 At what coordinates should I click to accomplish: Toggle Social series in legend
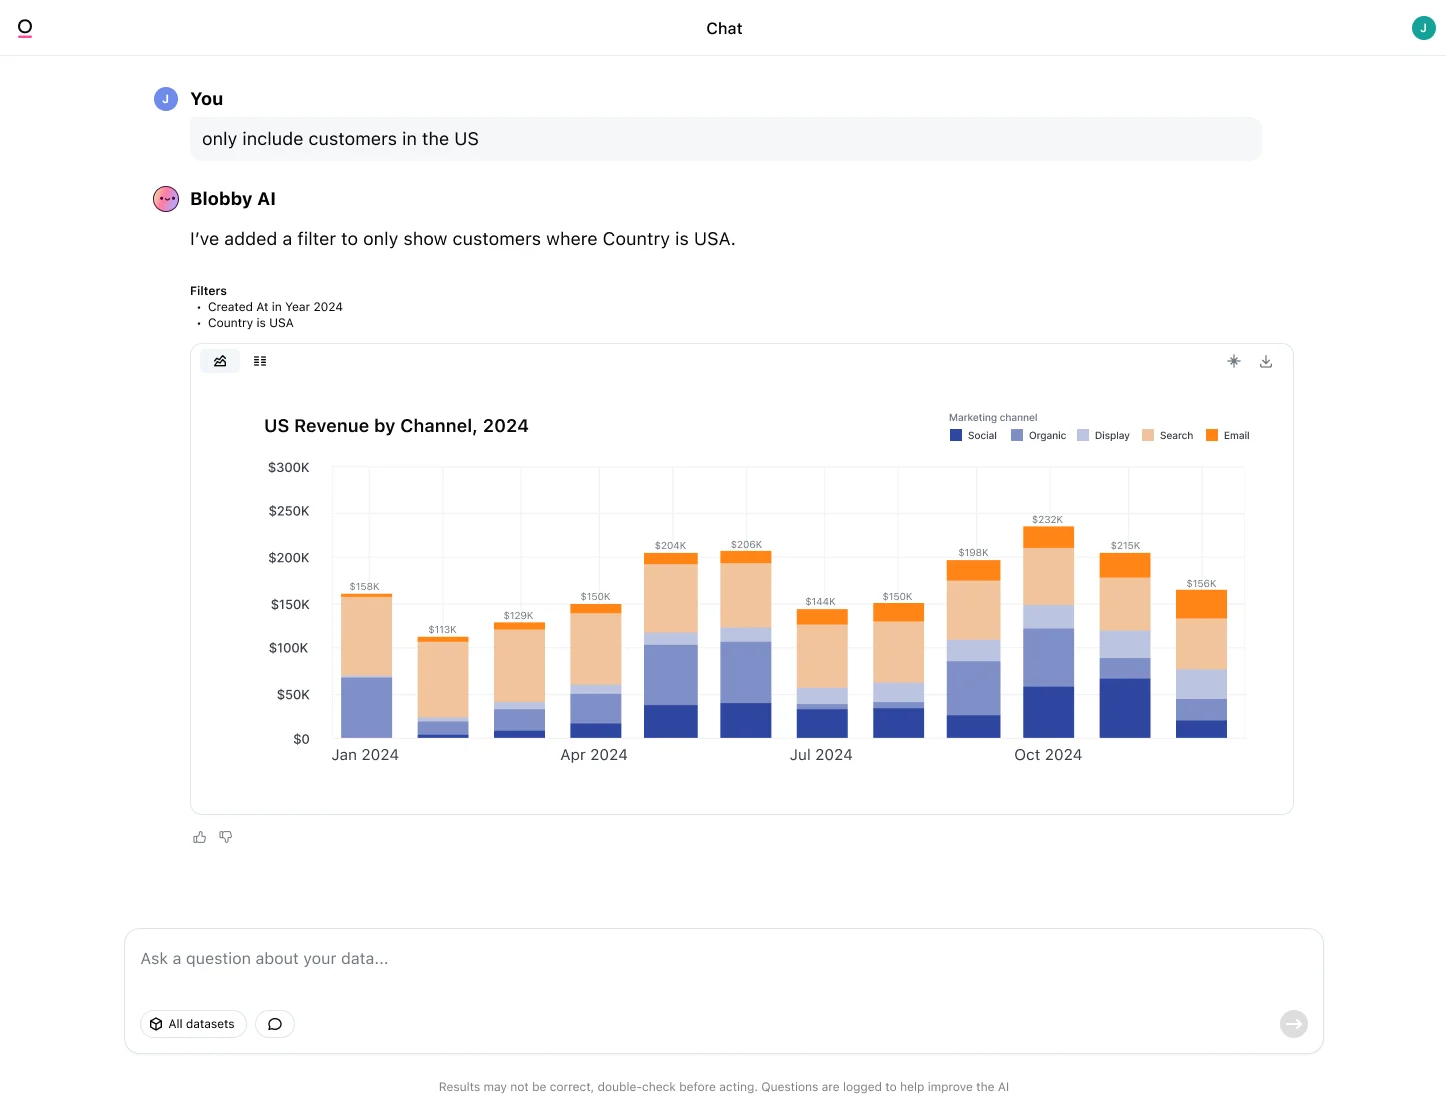(x=973, y=435)
